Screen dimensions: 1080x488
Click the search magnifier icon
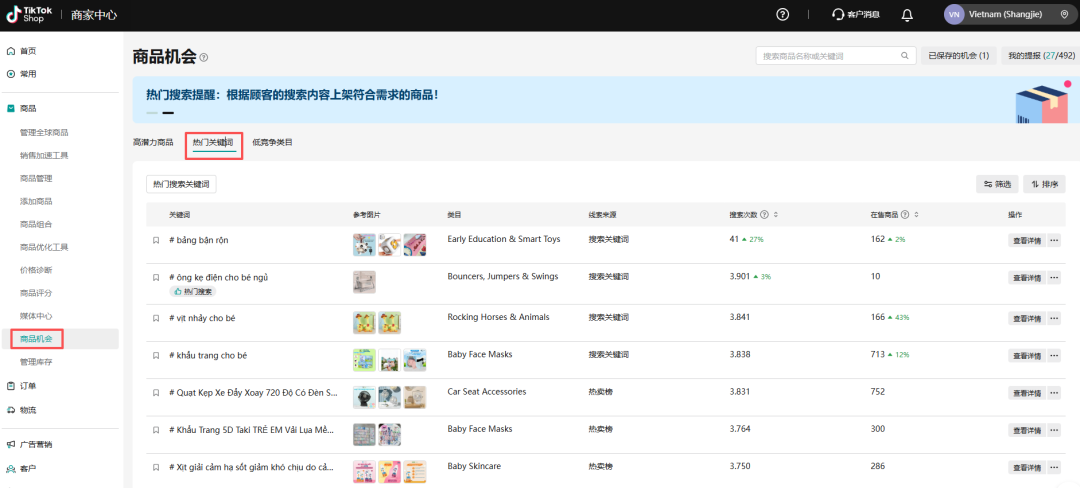pyautogui.click(x=905, y=56)
